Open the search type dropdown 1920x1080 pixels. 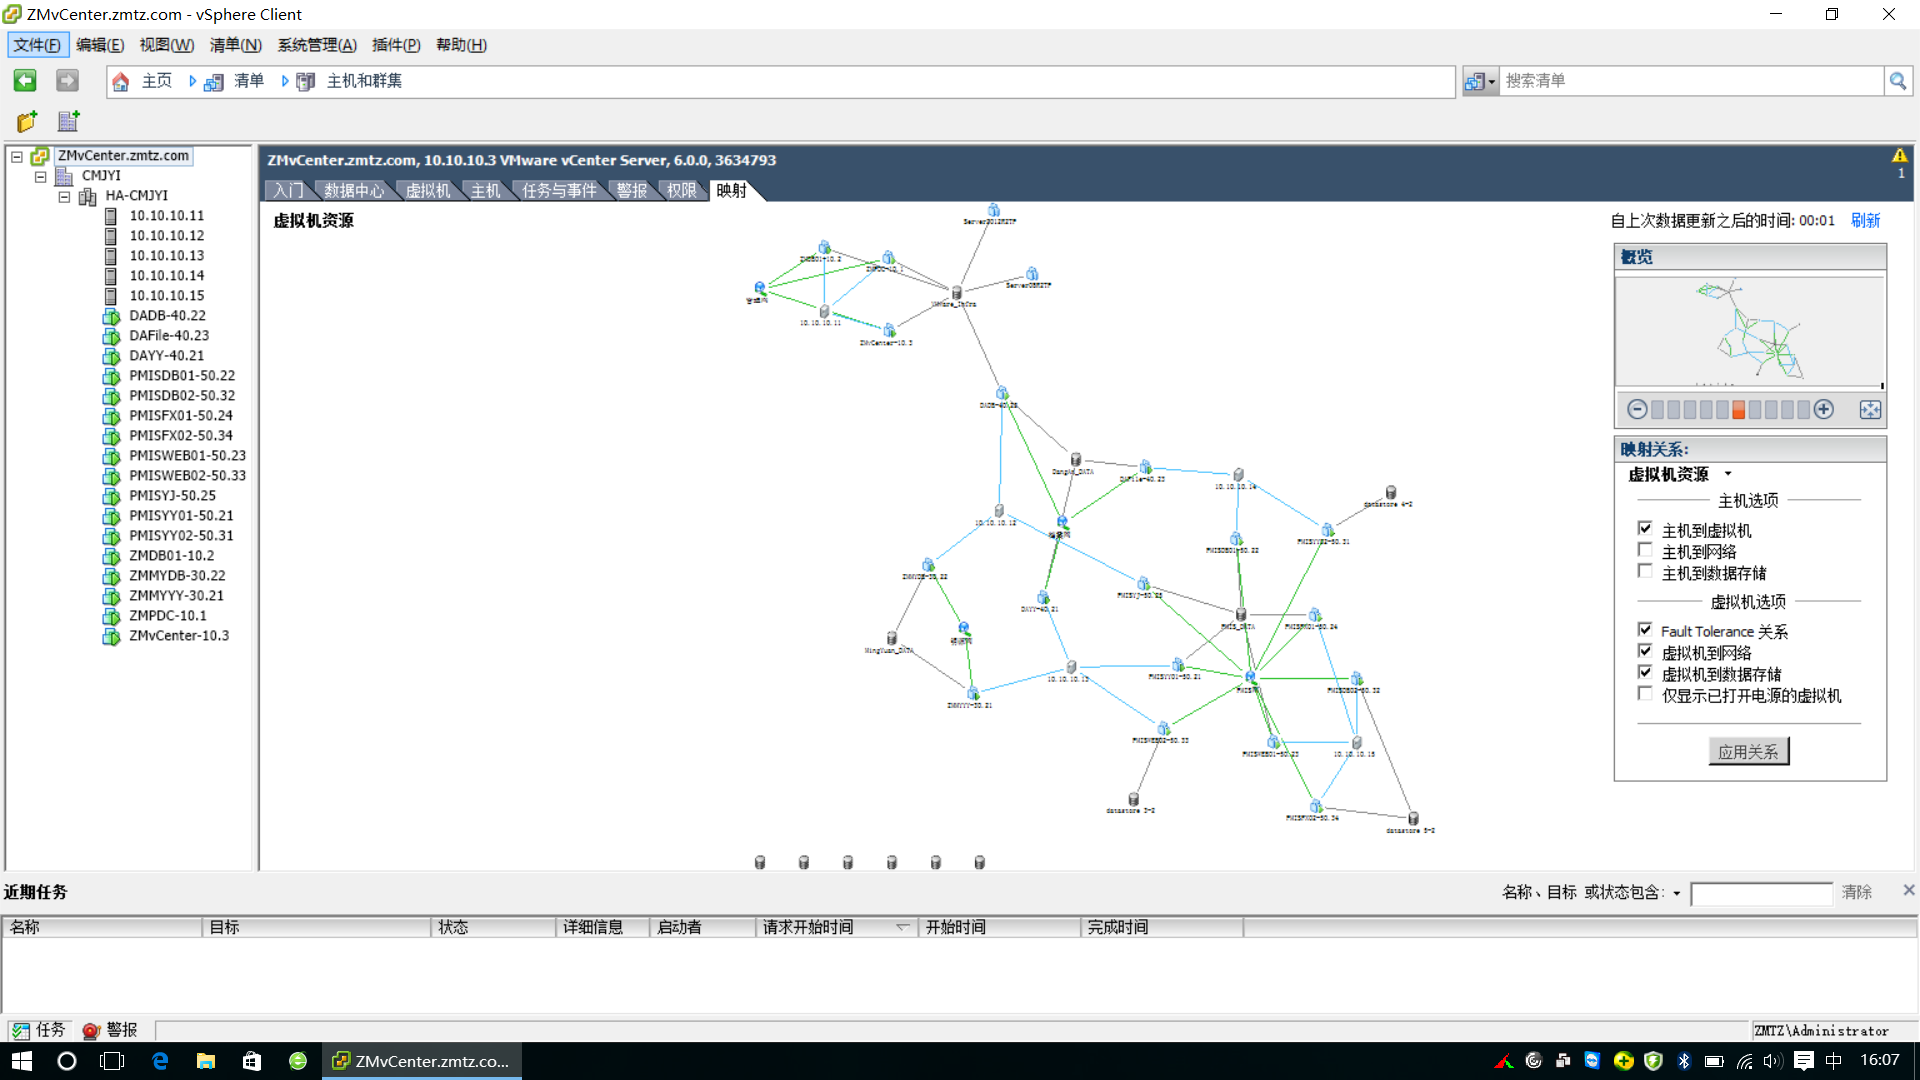click(x=1480, y=82)
